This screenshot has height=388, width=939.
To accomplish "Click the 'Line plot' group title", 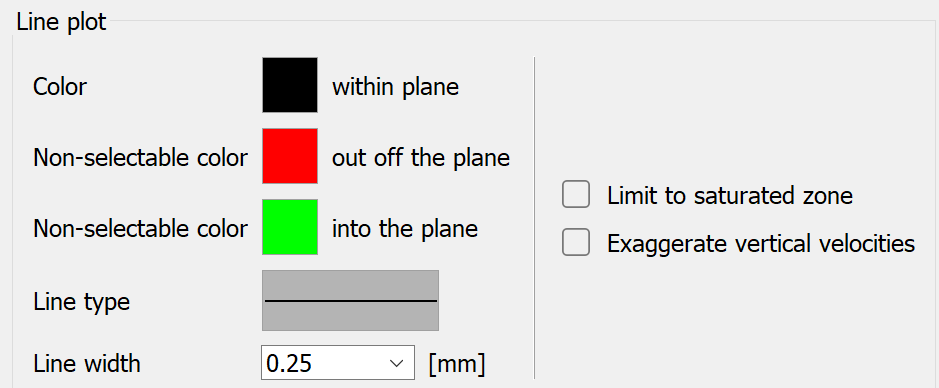I will click(61, 22).
